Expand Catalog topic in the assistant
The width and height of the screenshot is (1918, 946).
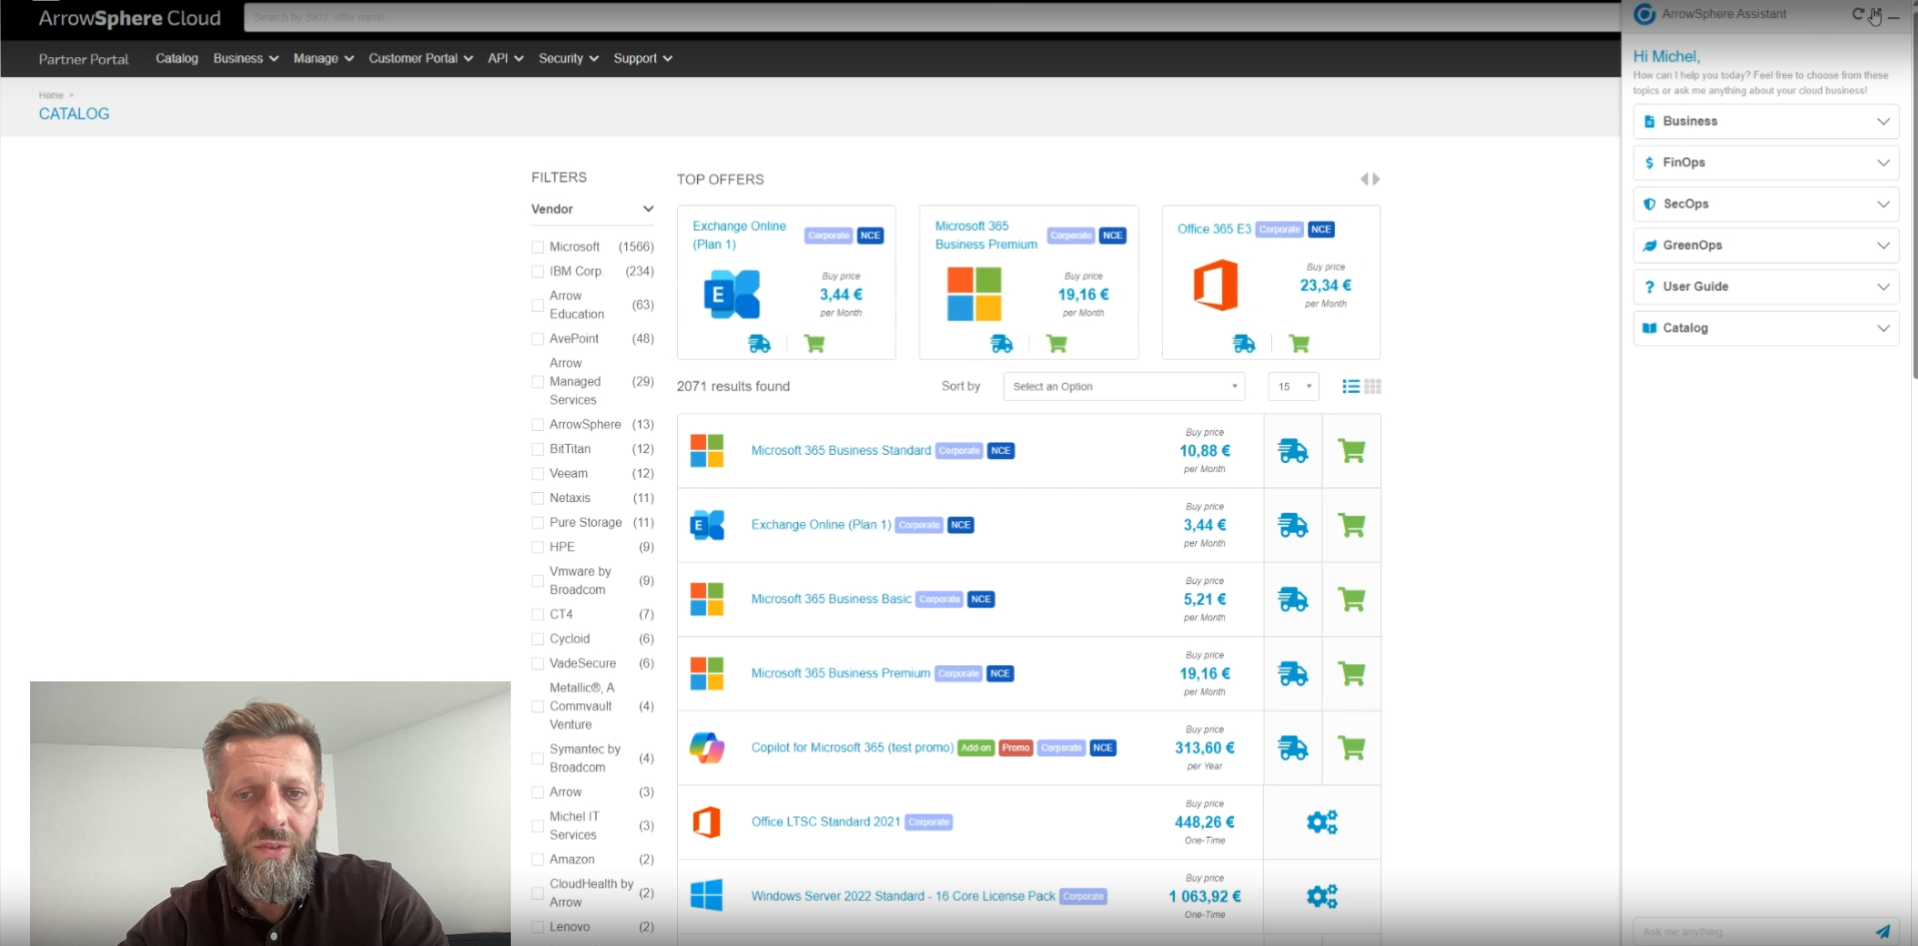pyautogui.click(x=1766, y=328)
